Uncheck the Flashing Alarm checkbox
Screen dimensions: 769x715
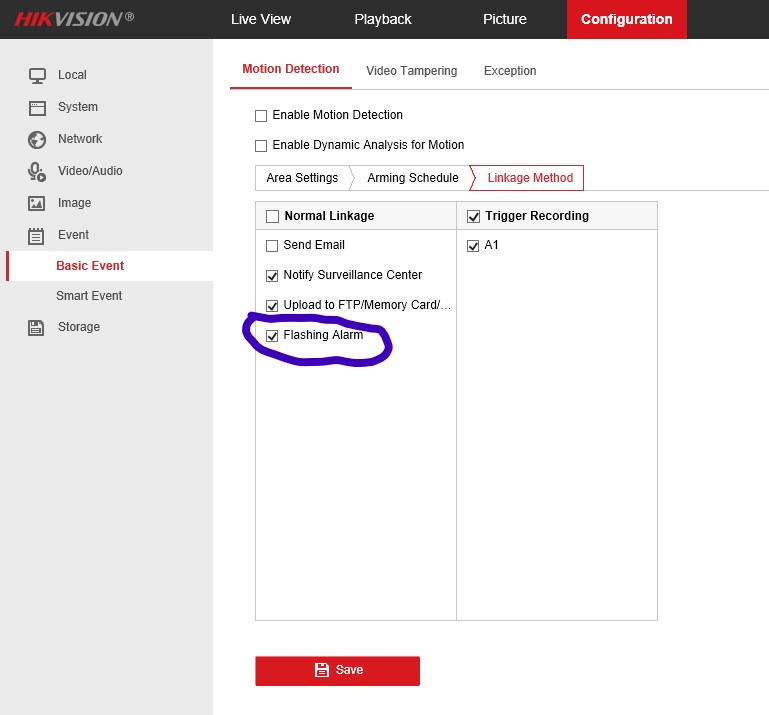click(272, 336)
